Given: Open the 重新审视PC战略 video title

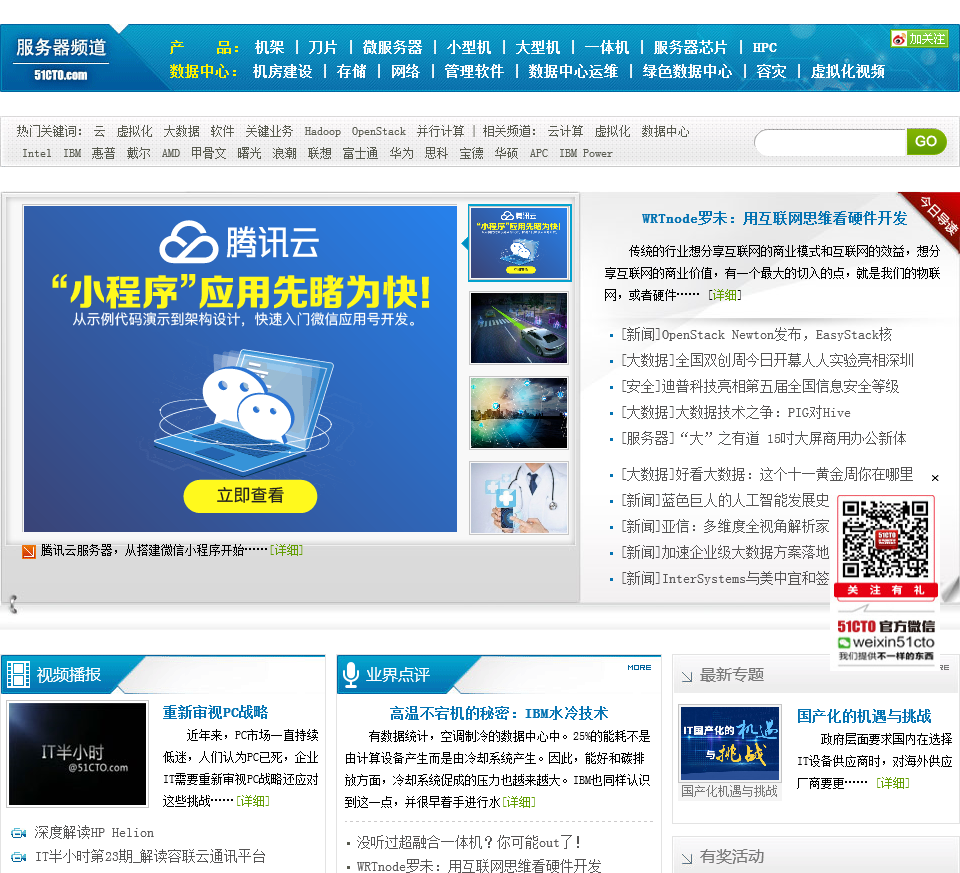Looking at the screenshot, I should pos(216,713).
